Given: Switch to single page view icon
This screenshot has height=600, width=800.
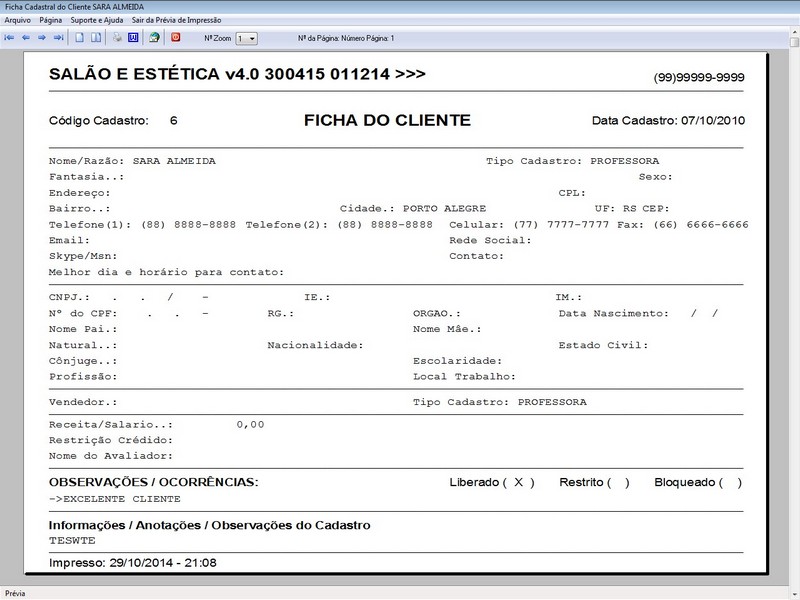Looking at the screenshot, I should tap(81, 38).
